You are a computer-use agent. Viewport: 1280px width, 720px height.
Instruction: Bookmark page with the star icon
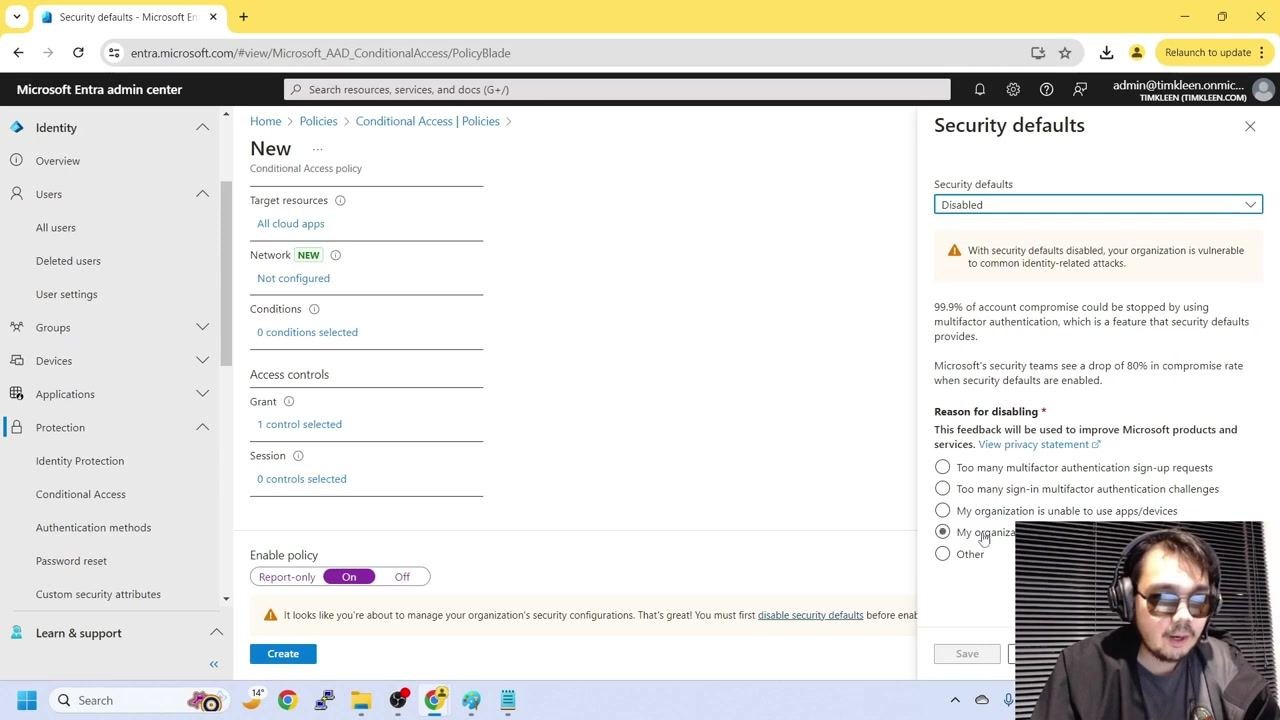point(1065,53)
